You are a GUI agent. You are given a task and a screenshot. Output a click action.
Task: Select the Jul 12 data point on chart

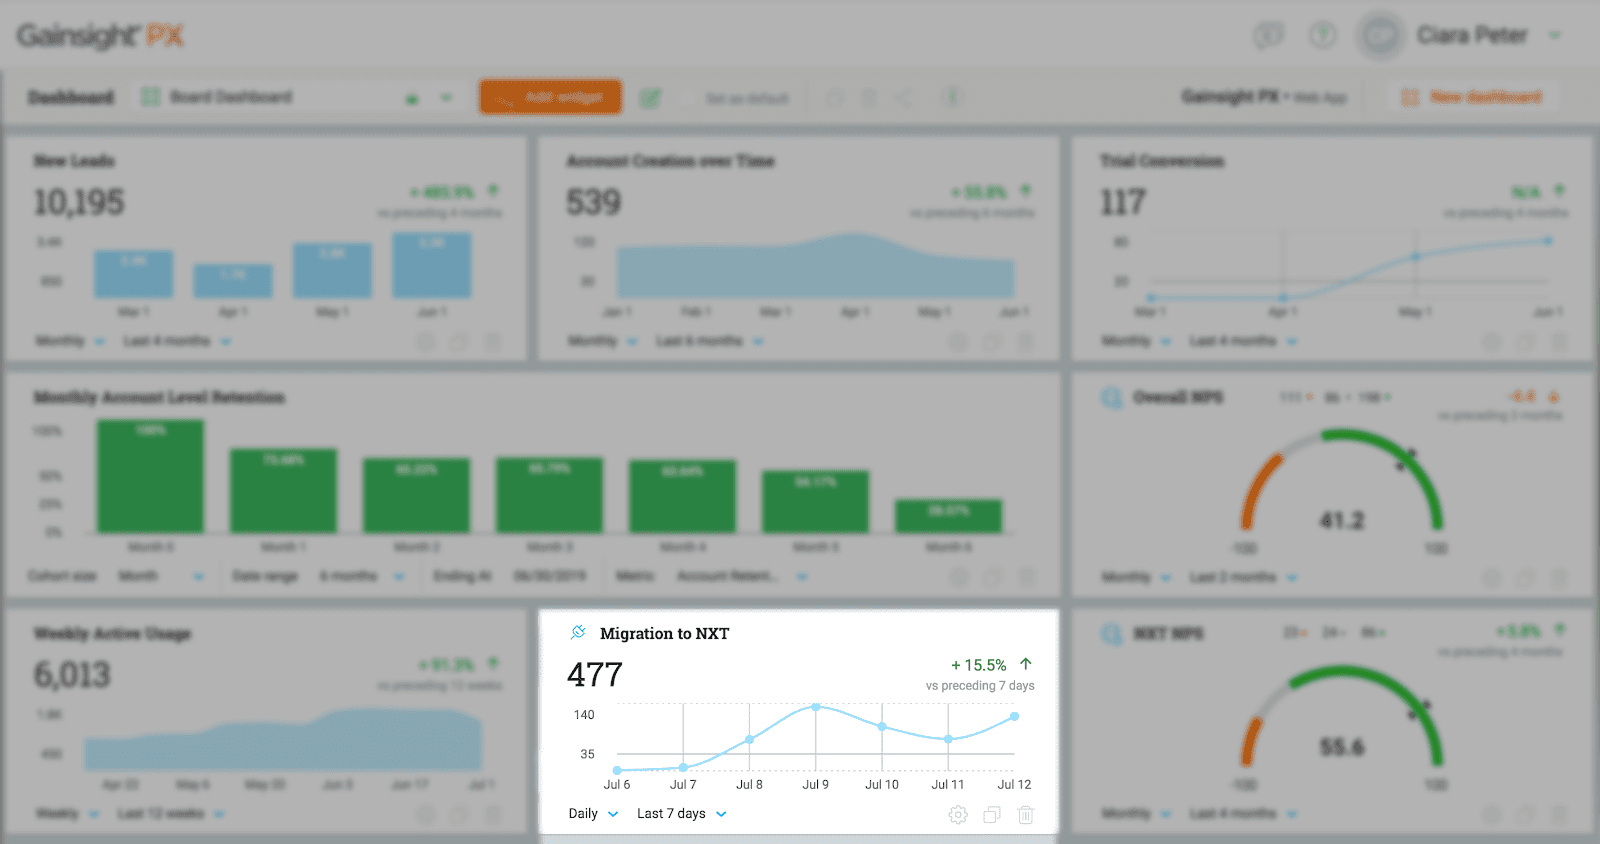click(x=1014, y=716)
